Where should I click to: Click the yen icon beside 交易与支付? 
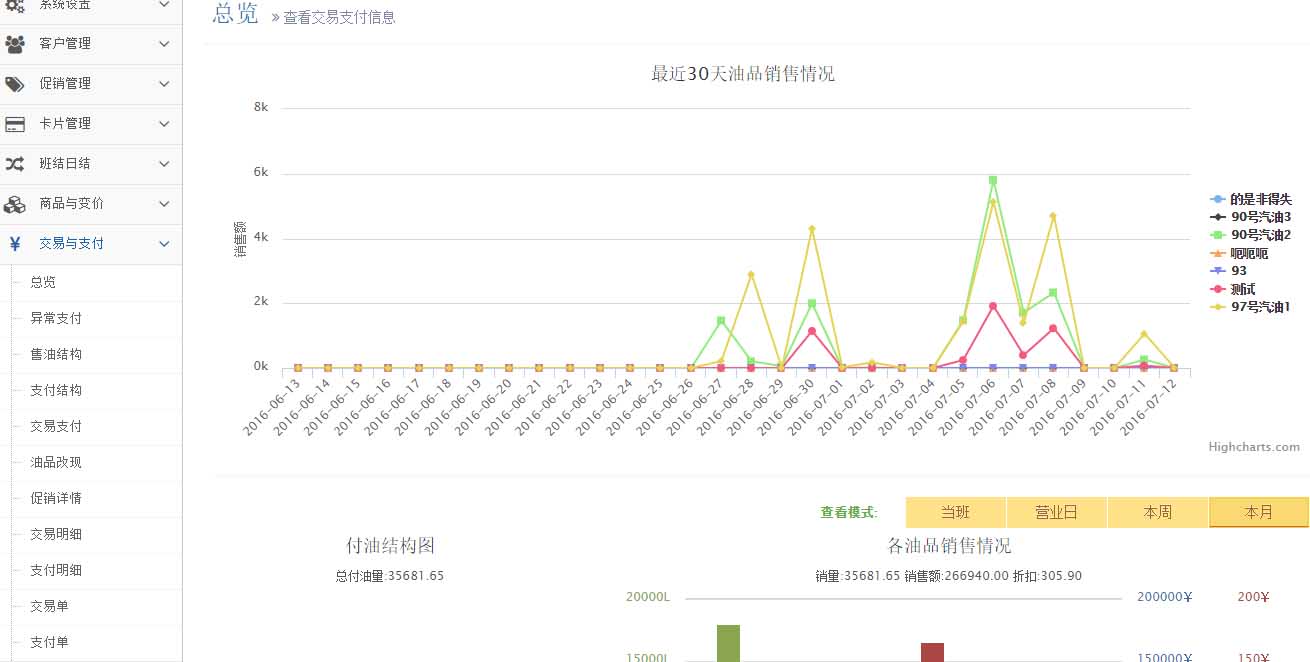click(x=15, y=244)
